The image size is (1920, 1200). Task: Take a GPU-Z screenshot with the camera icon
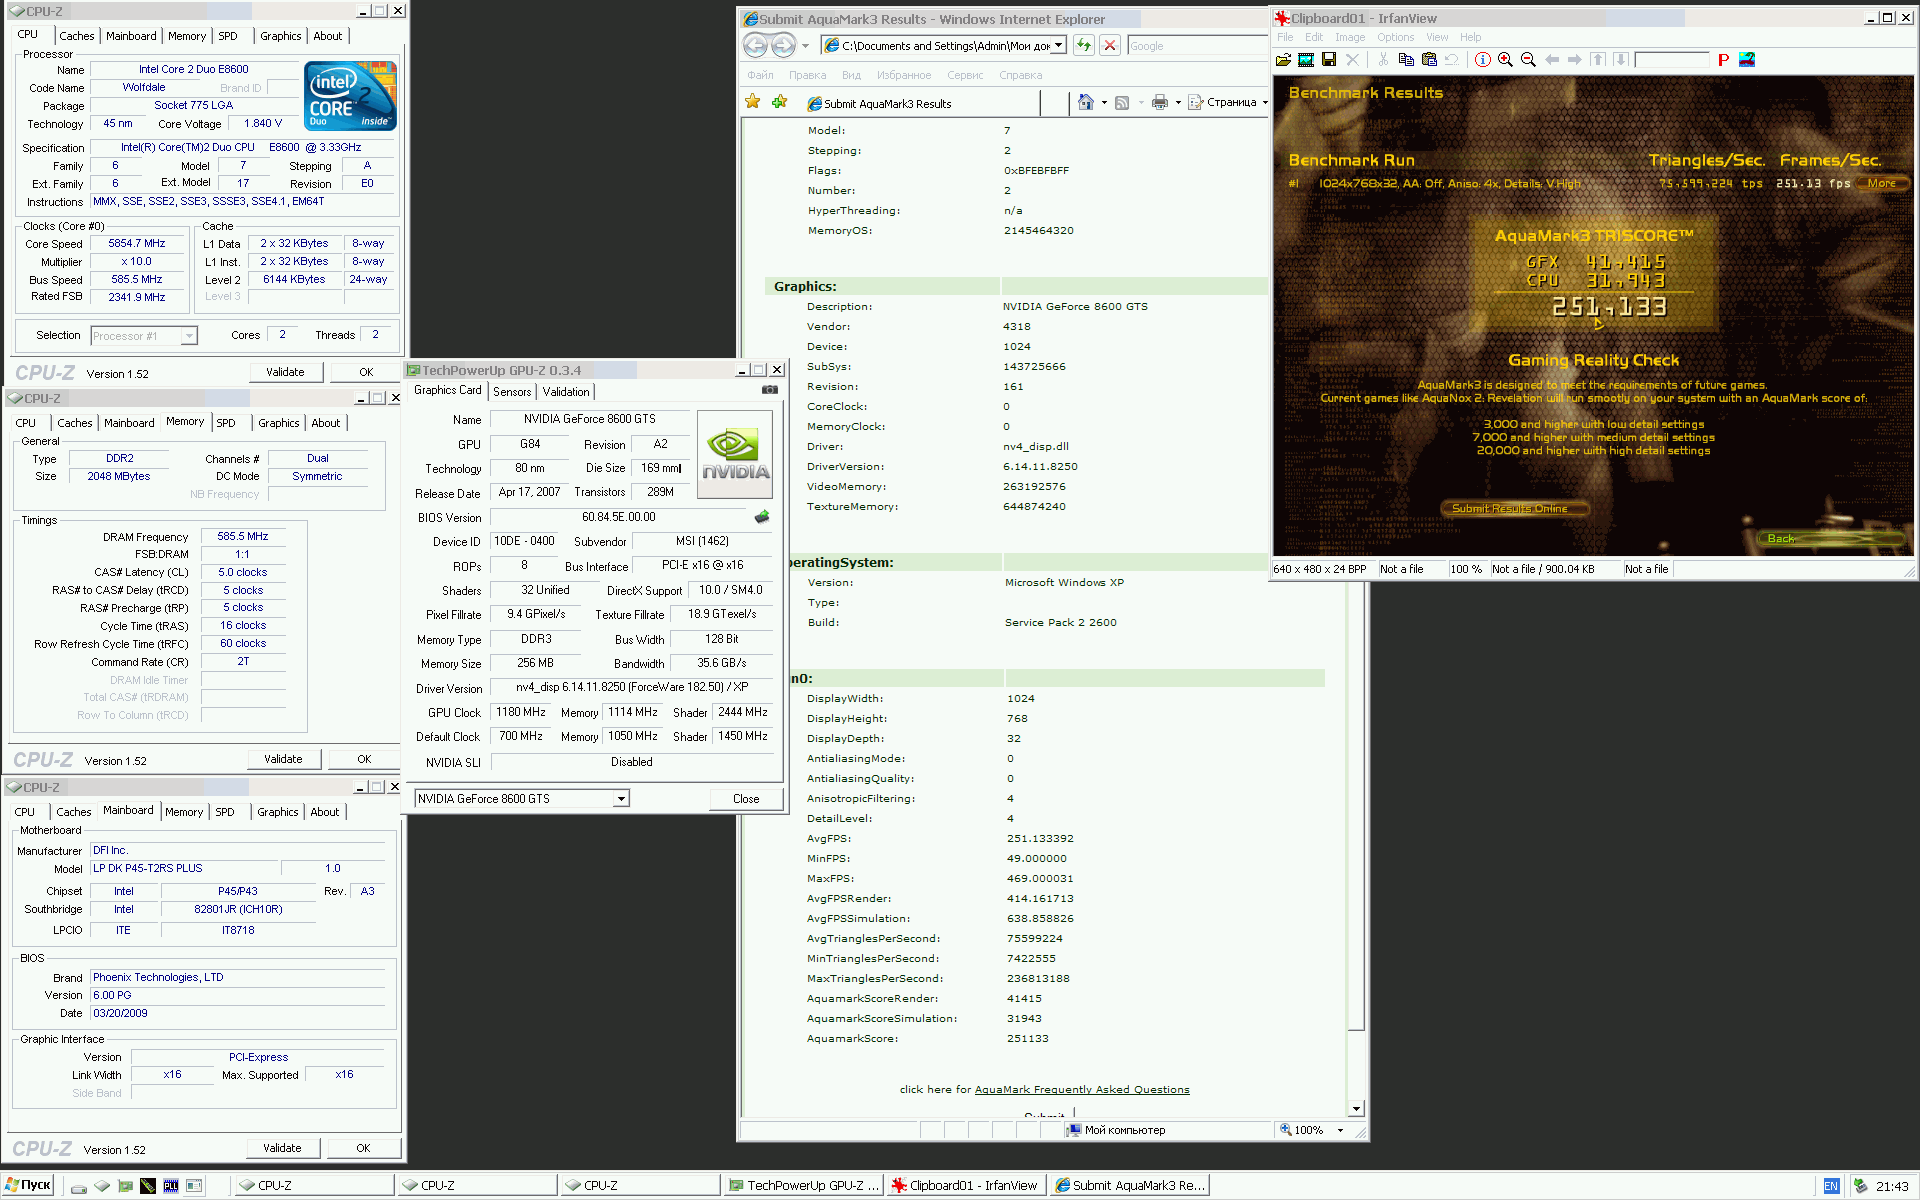(770, 390)
